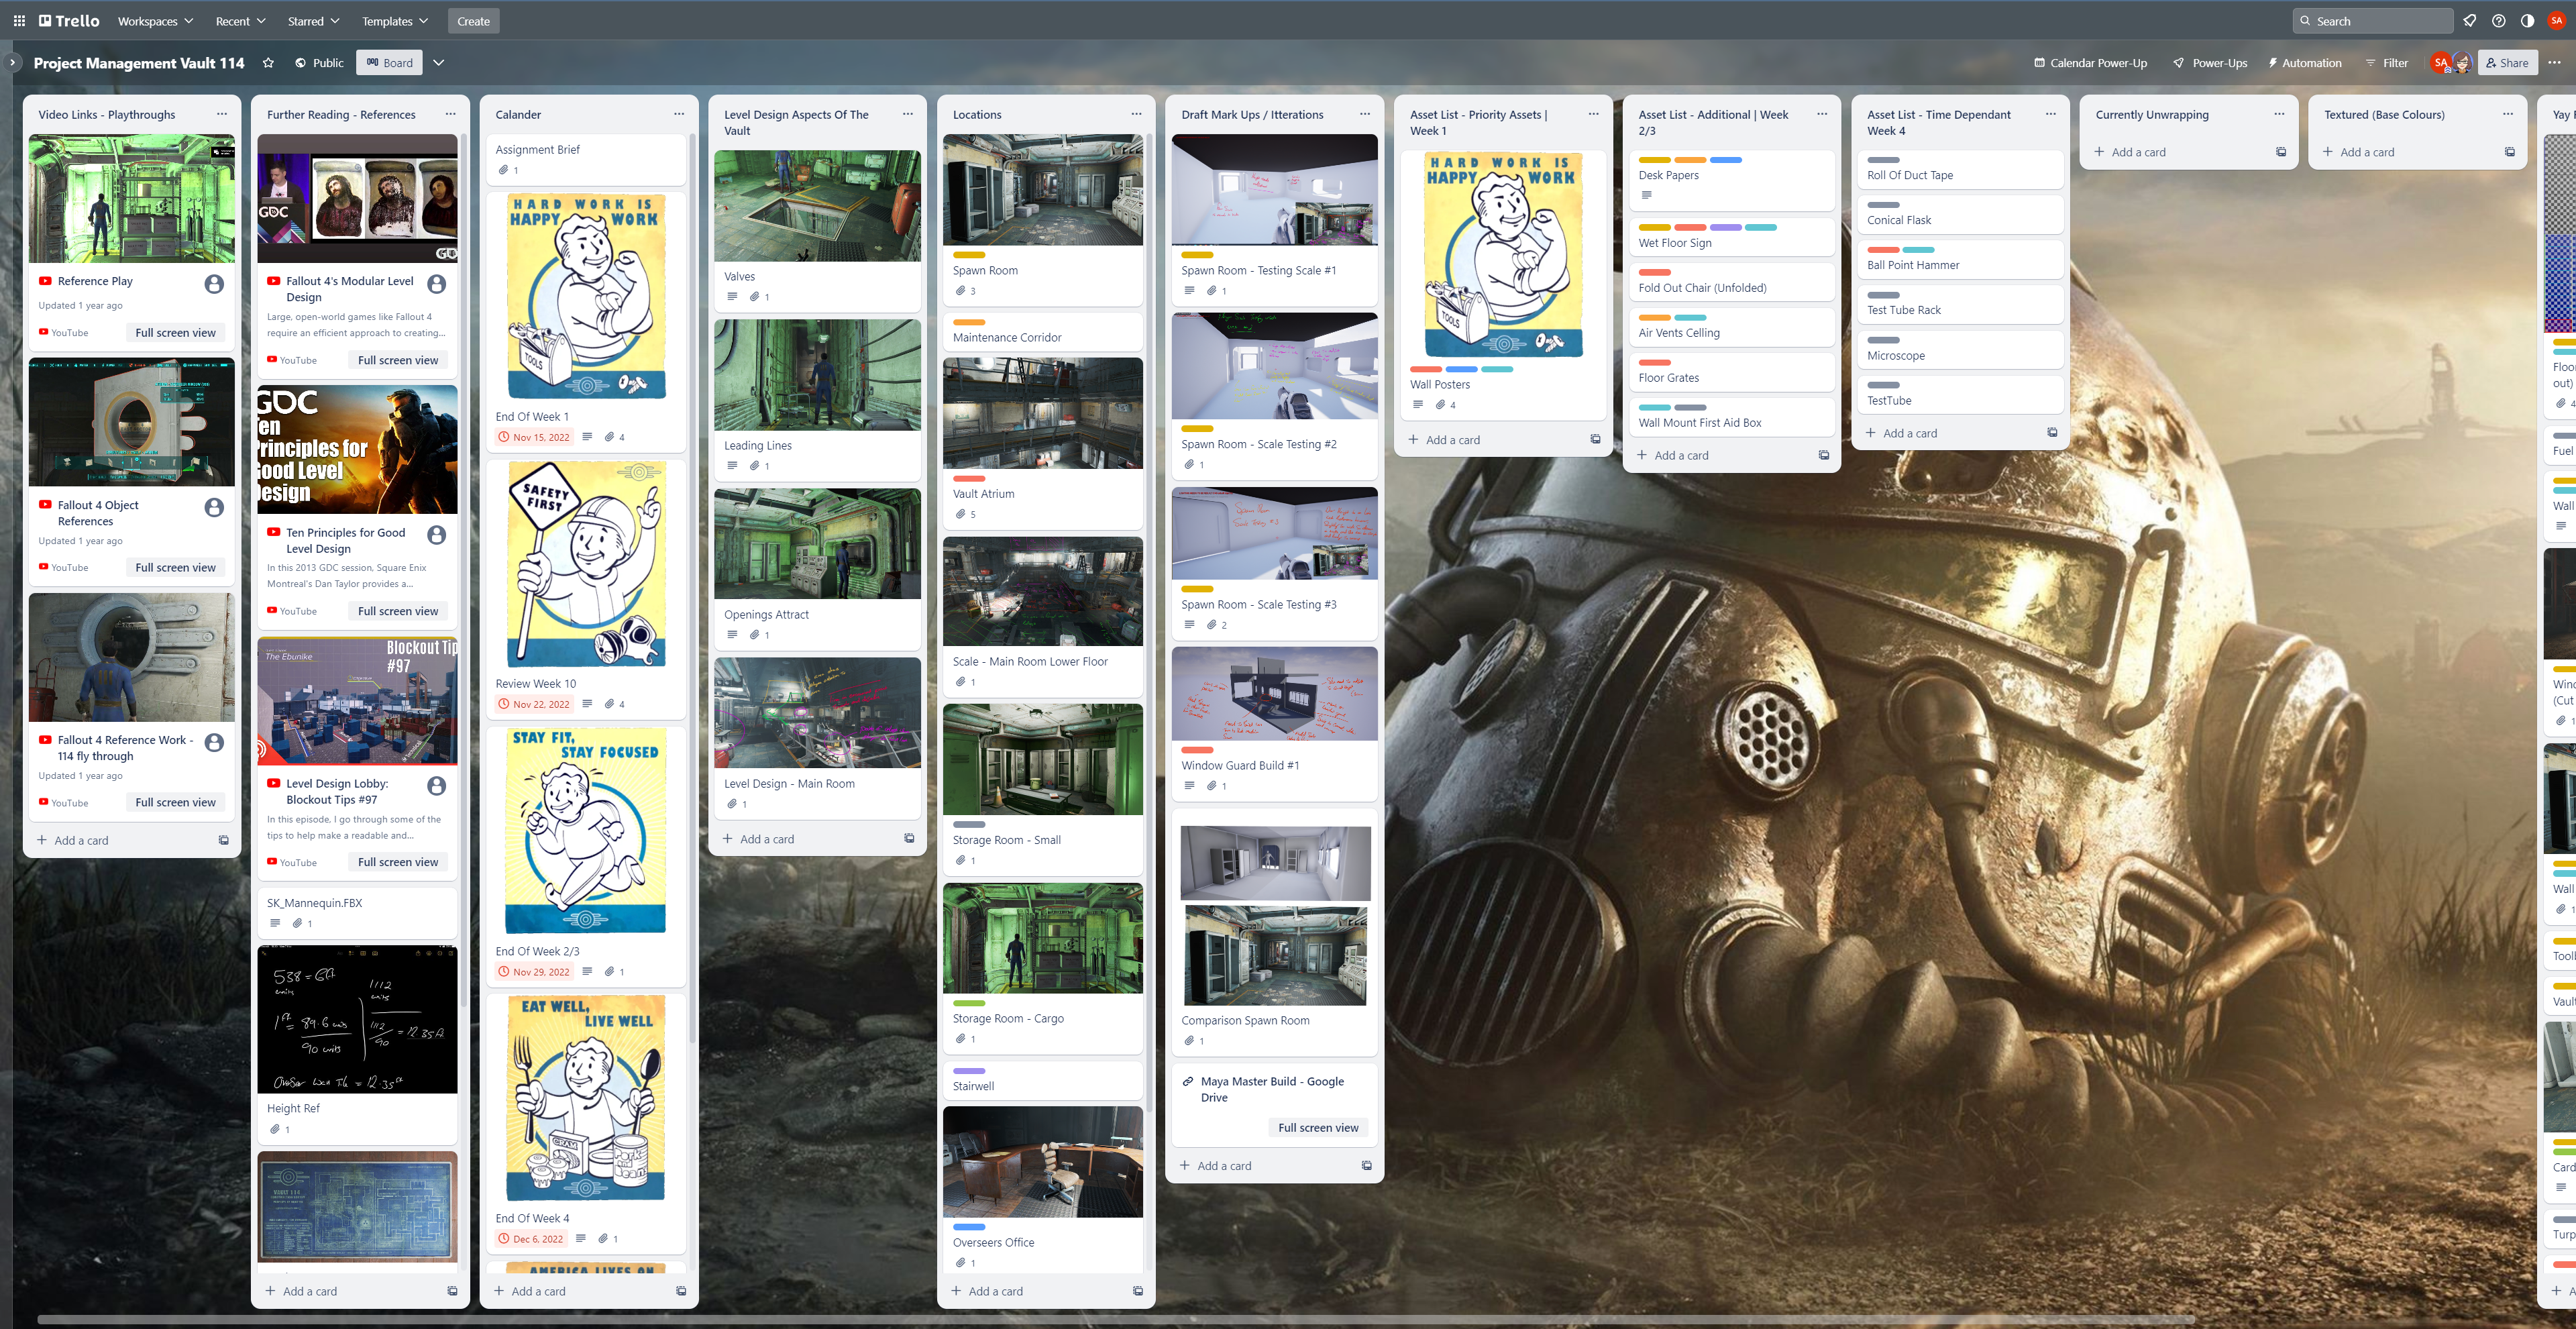Open the Assignment Brief card
The image size is (2576, 1329).
(586, 159)
